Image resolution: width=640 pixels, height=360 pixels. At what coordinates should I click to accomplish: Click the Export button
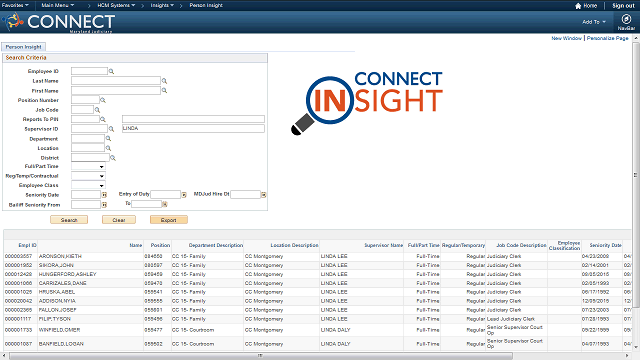[x=169, y=220]
